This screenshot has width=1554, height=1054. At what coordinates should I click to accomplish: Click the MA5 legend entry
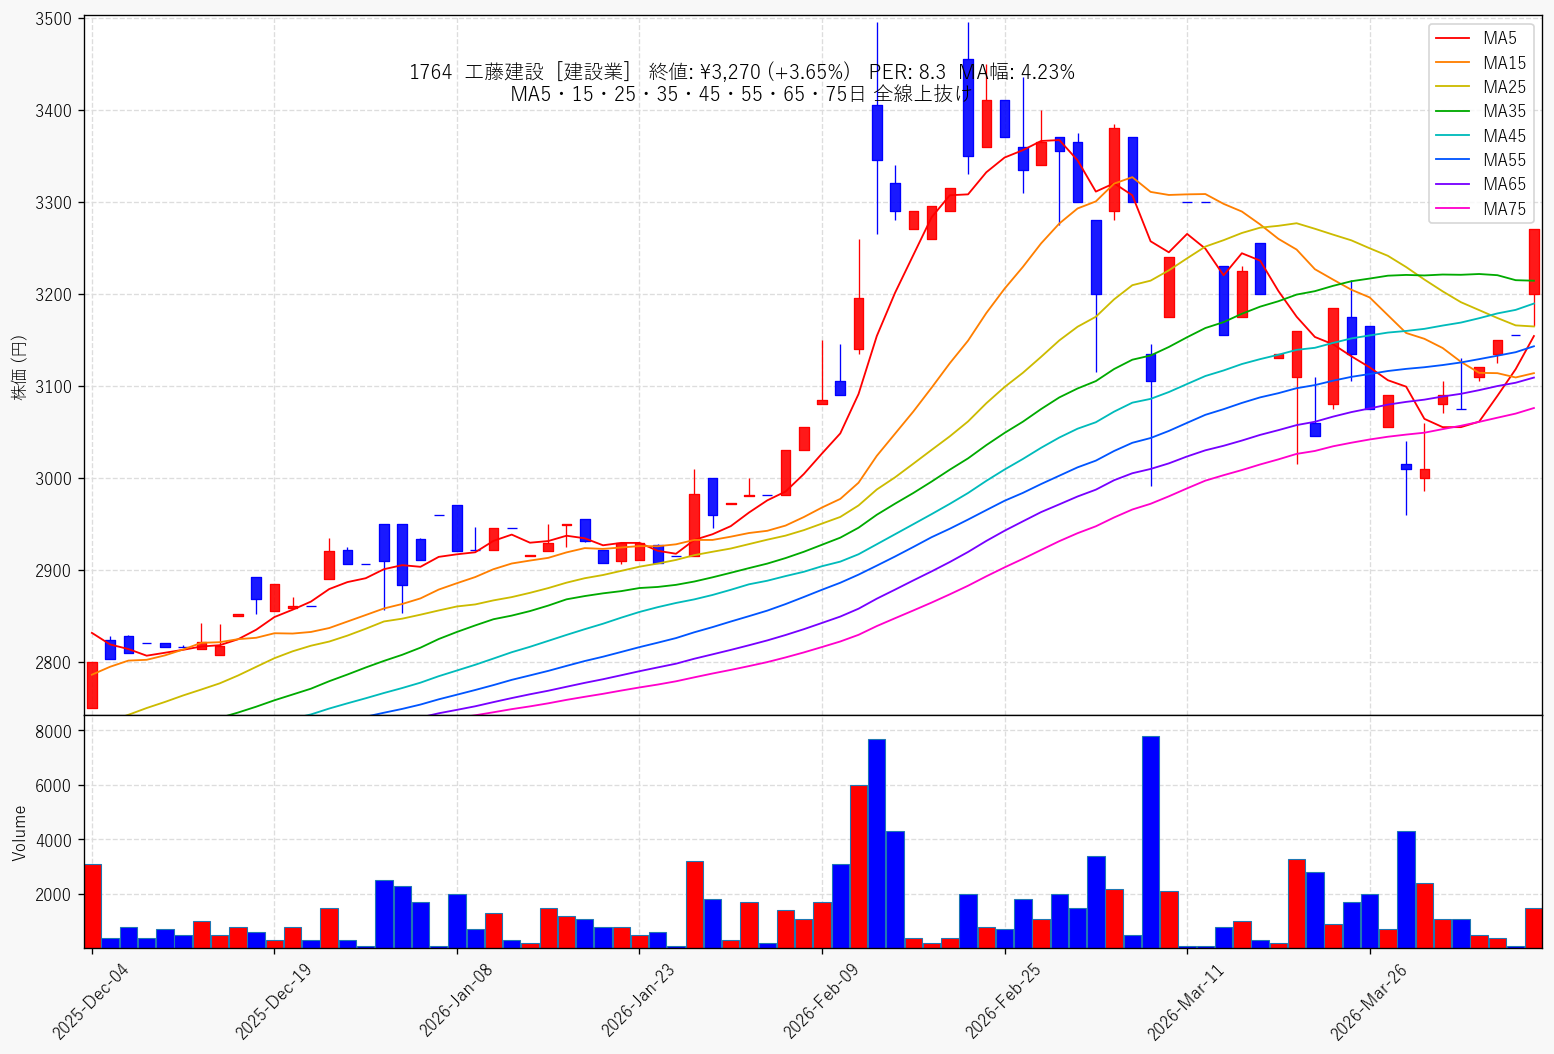(x=1480, y=38)
